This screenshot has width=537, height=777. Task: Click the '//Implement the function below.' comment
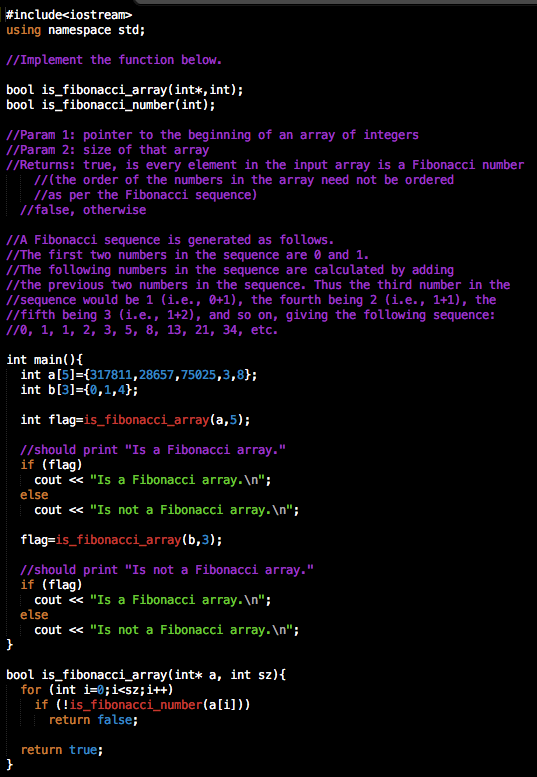pos(114,60)
